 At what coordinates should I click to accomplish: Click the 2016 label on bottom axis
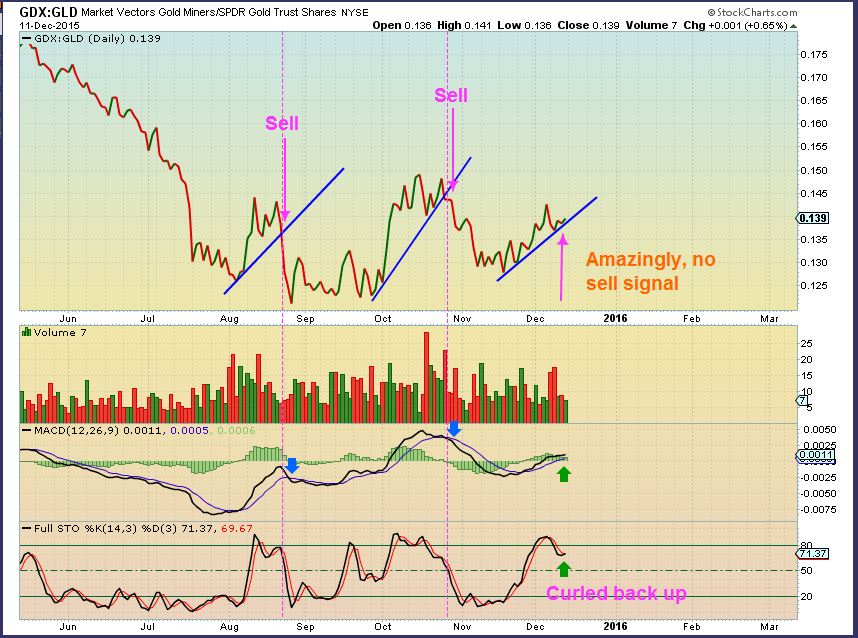pyautogui.click(x=616, y=626)
